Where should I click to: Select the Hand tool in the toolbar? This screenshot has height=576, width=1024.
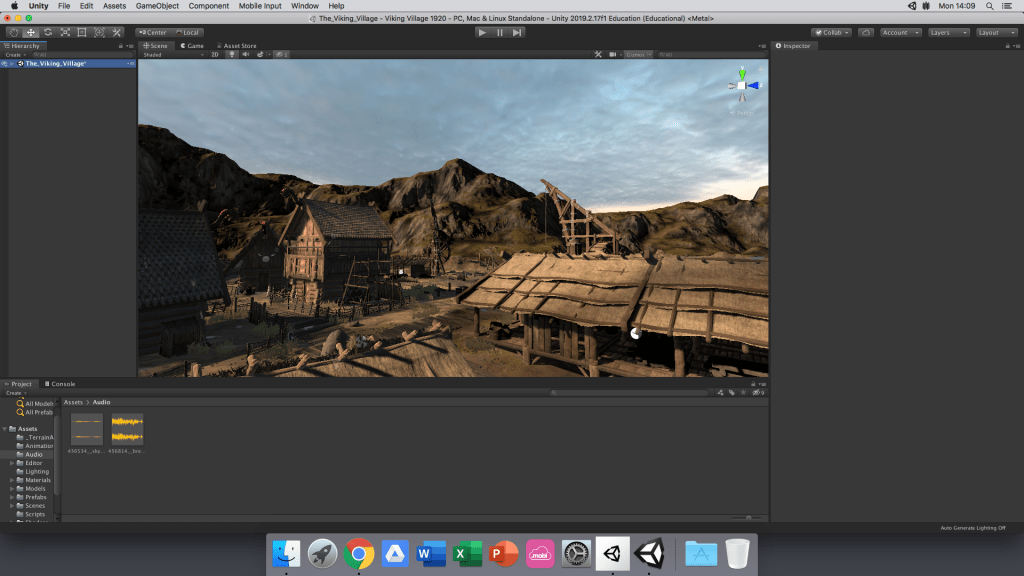coord(13,32)
